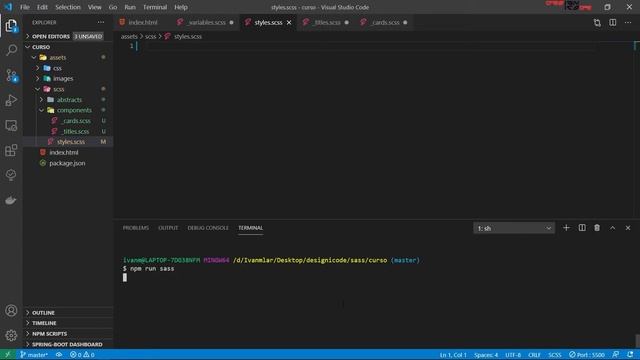Close the styles.scss editor tab

click(289, 22)
